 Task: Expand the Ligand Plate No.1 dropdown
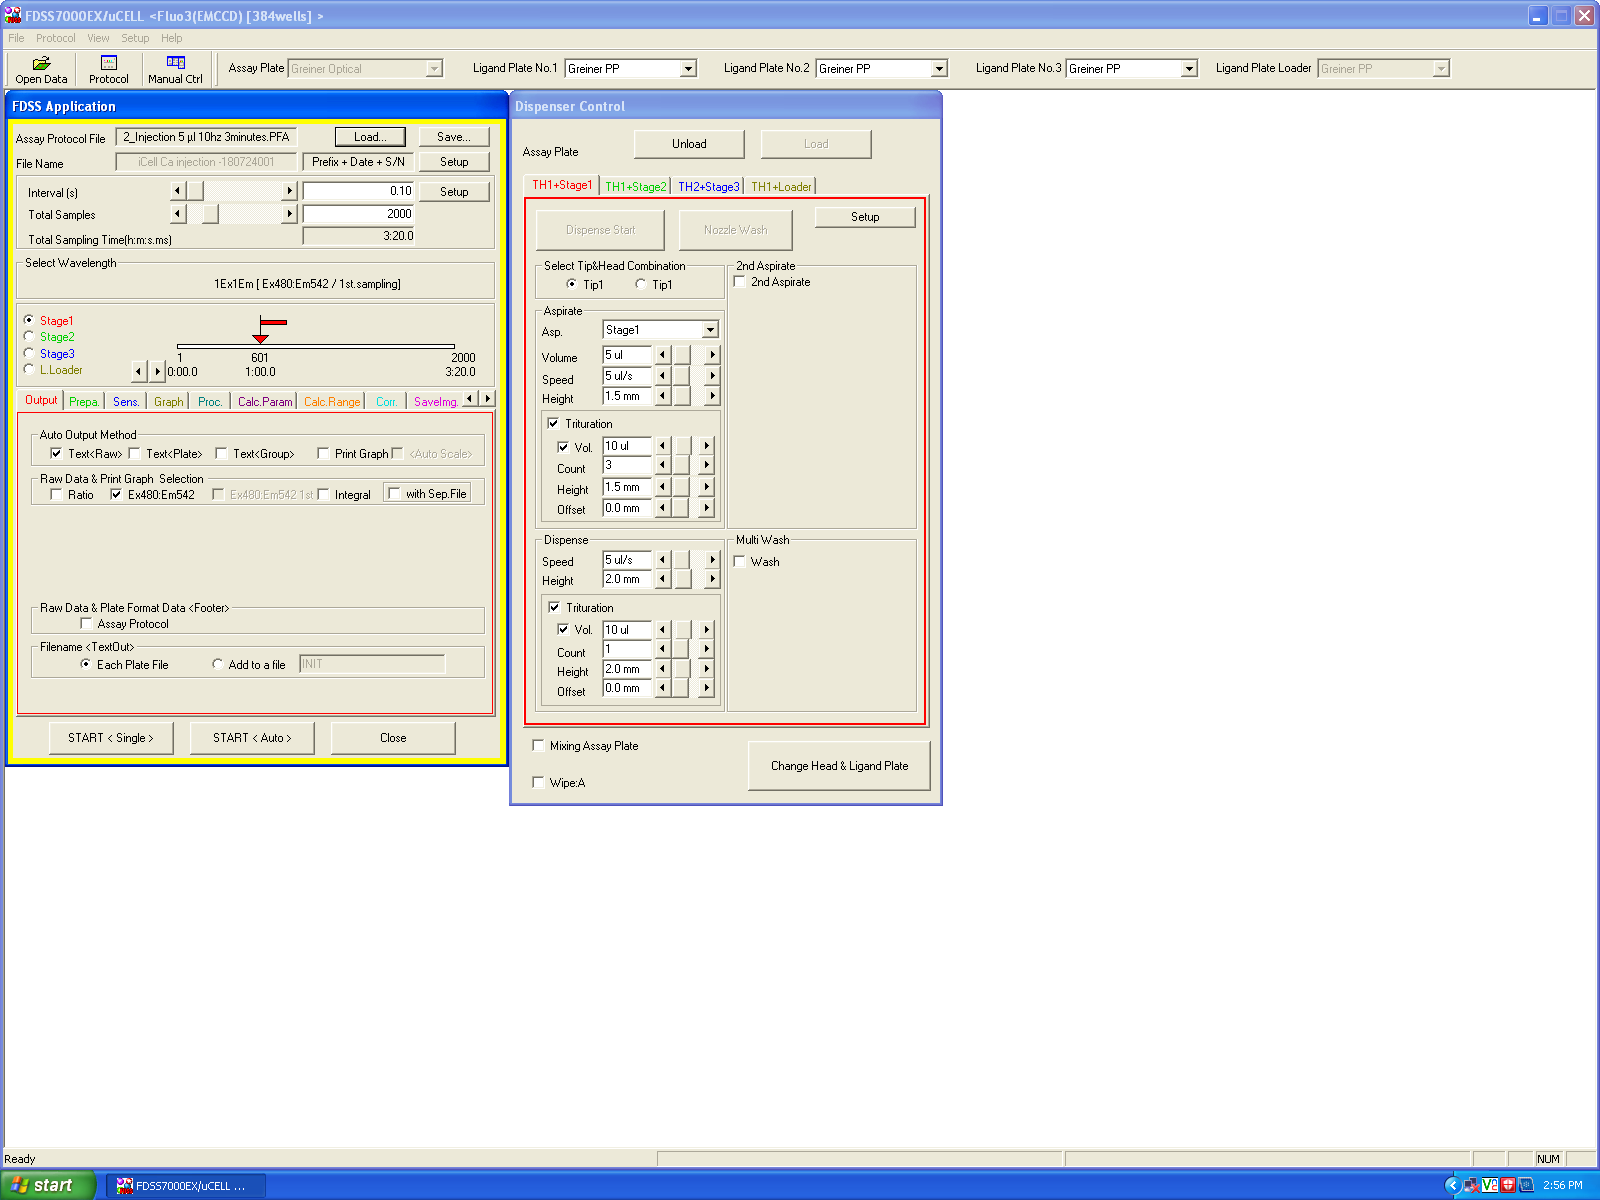click(x=688, y=69)
